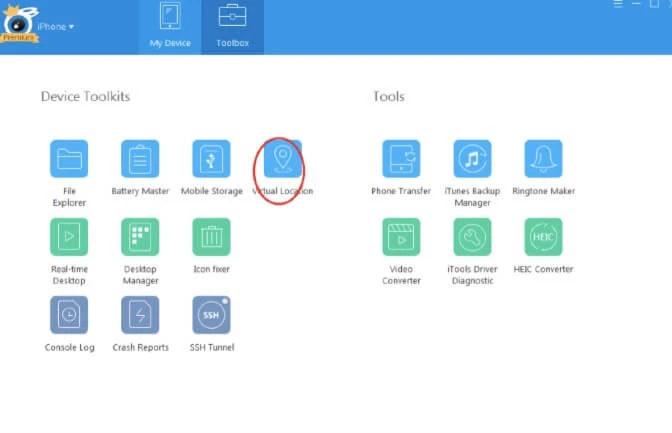Open the Mobile Storage tool
Viewport: 672px width, 433px height.
tap(211, 159)
